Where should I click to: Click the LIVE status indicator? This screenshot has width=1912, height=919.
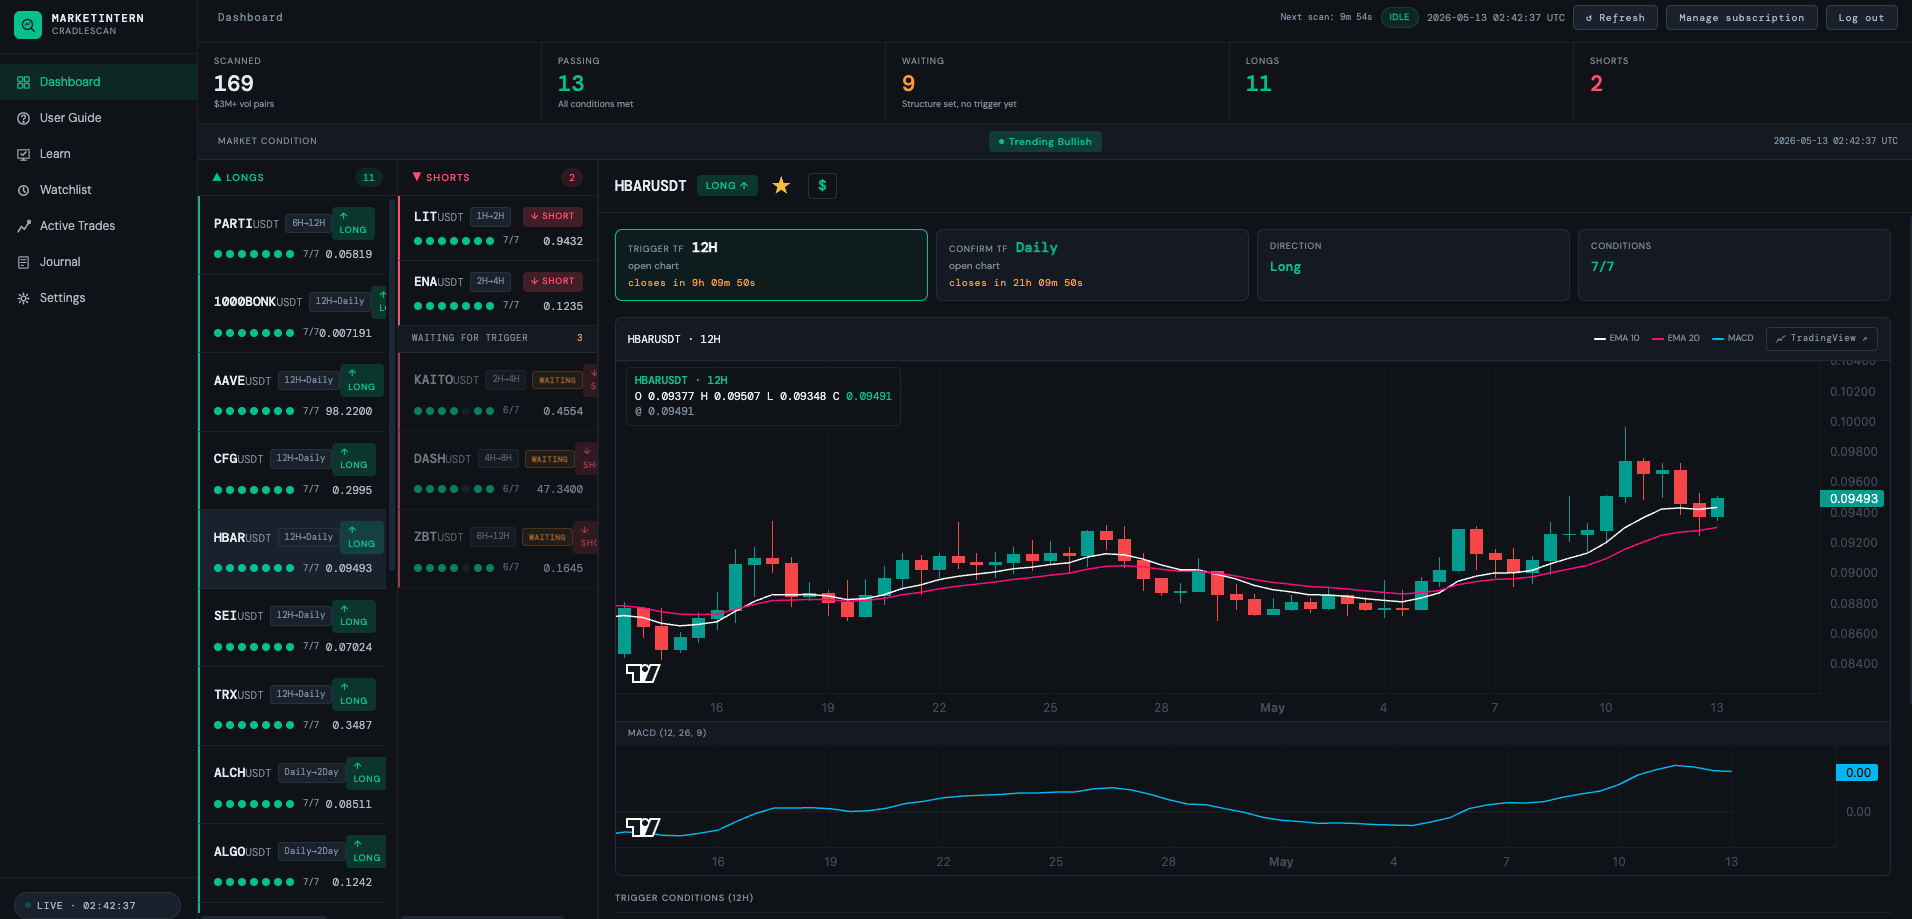(x=97, y=905)
